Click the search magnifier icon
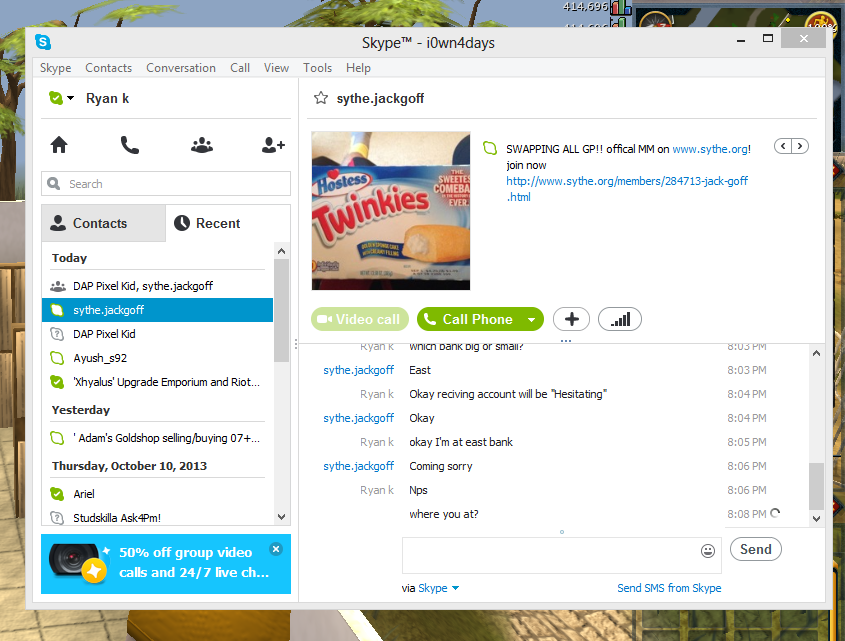 click(53, 184)
